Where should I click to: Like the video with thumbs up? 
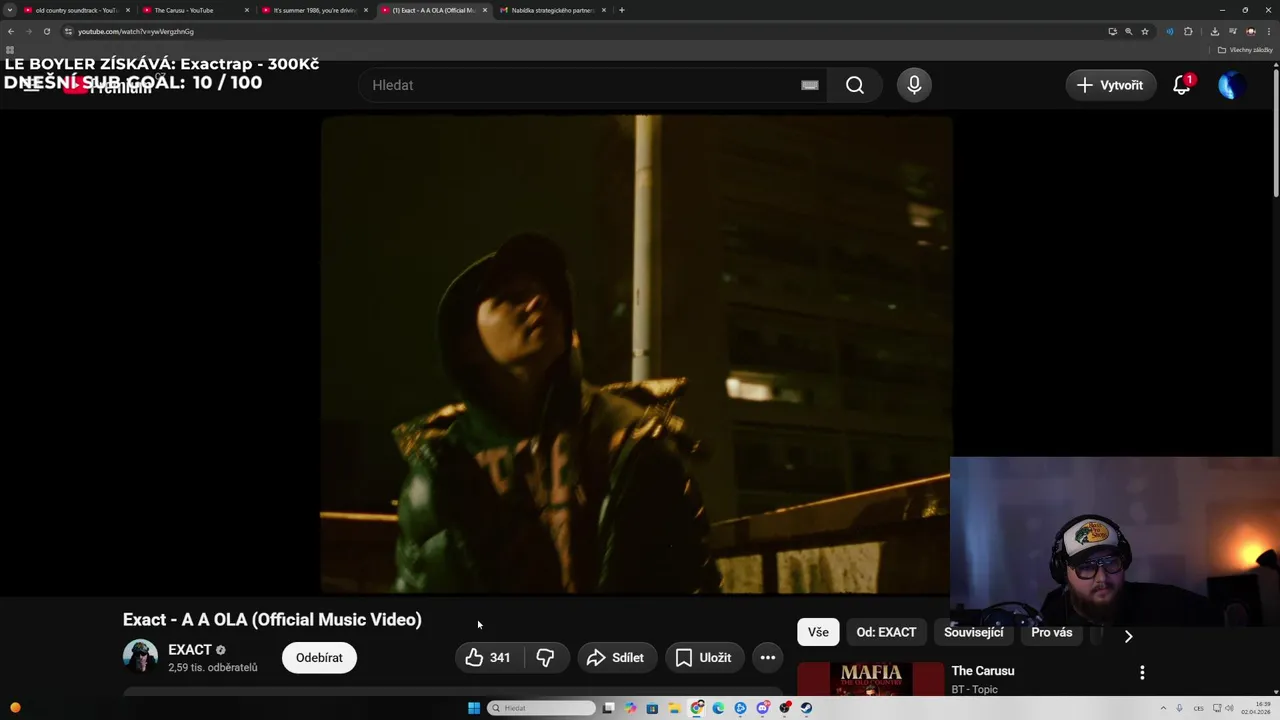(488, 657)
